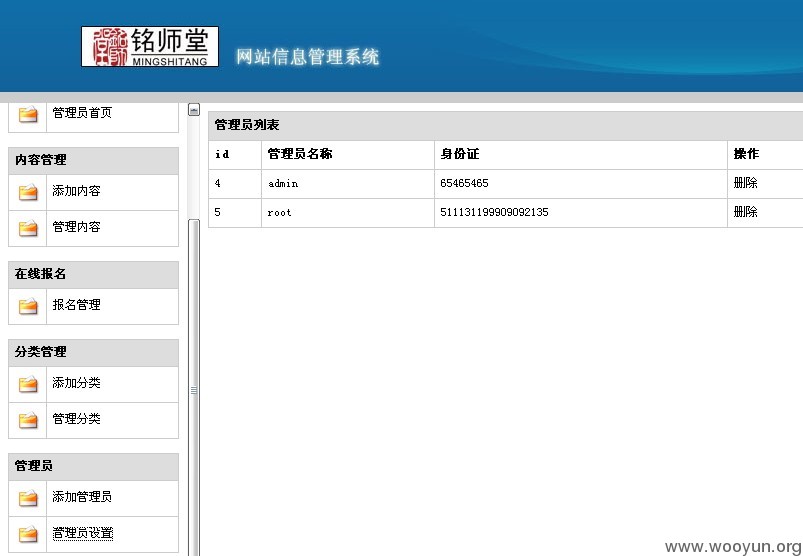Click the folder icon beside 添加内容
Image resolution: width=803 pixels, height=556 pixels.
(28, 192)
